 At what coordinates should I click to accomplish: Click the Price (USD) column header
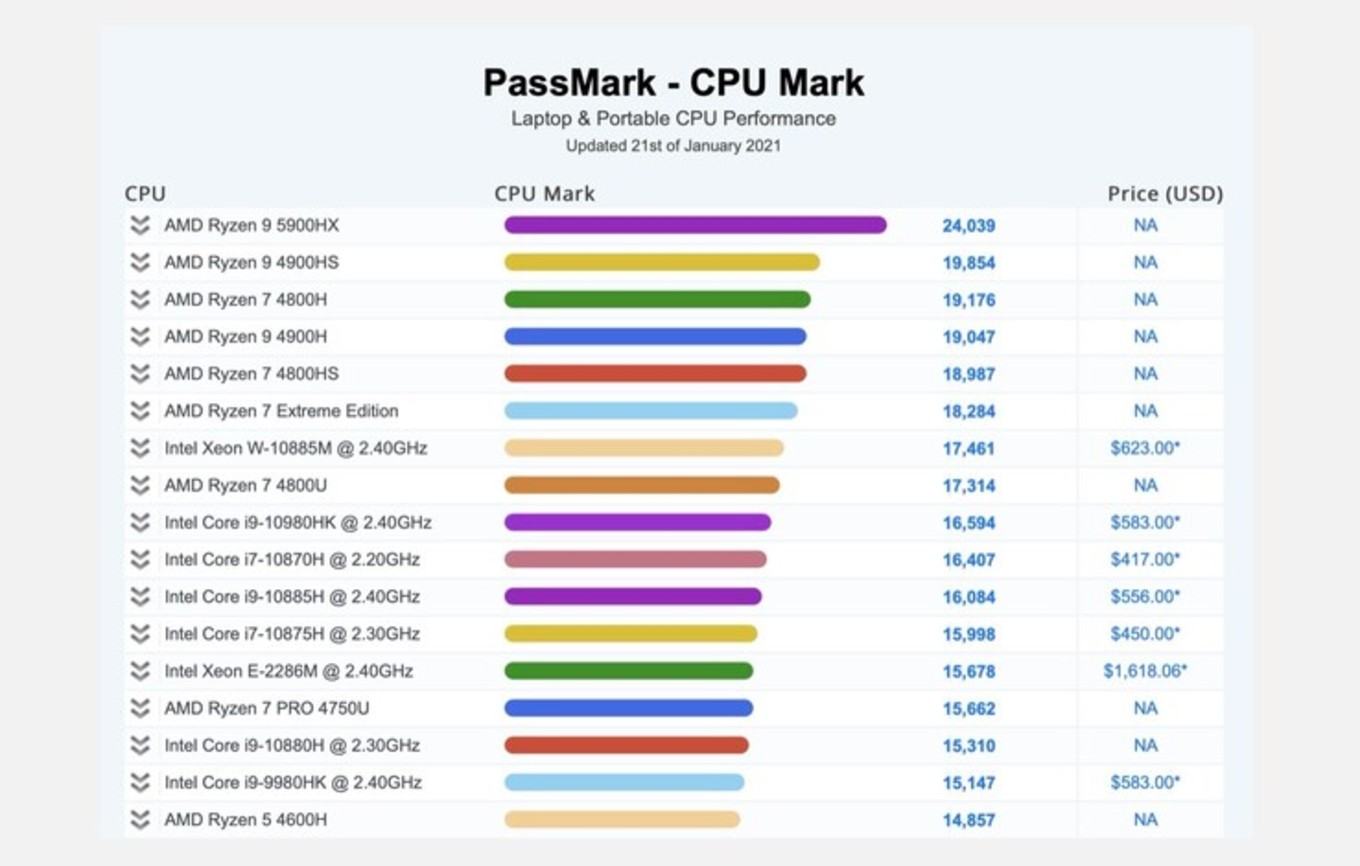click(1165, 193)
